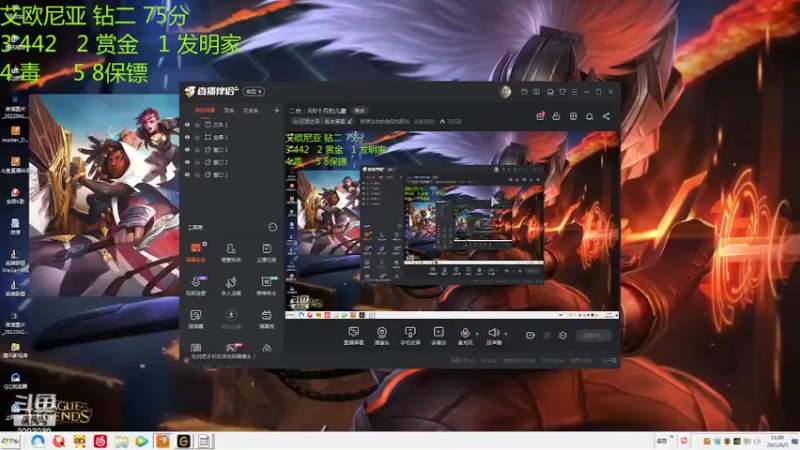Click the unlock padlock icon above preview
800x450 pixels.
click(x=556, y=116)
